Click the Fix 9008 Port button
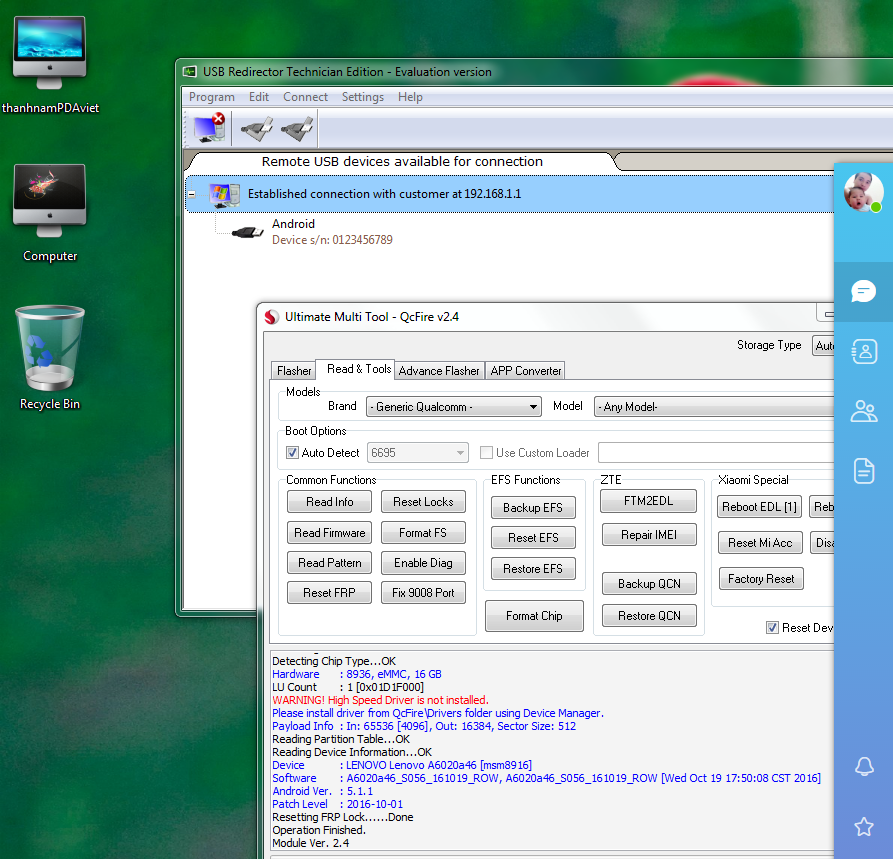This screenshot has height=859, width=893. pos(423,592)
